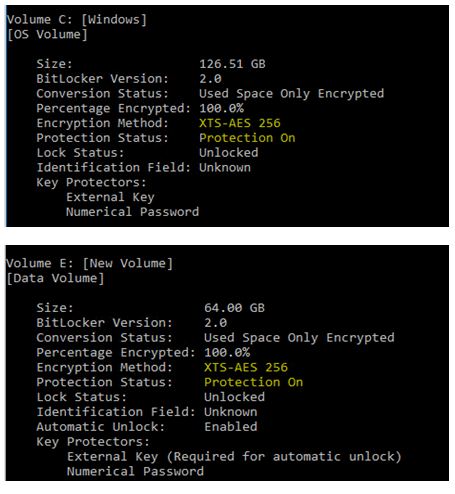Click C volume 'Protection On' status
Screen dimensions: 455x494
click(x=247, y=138)
